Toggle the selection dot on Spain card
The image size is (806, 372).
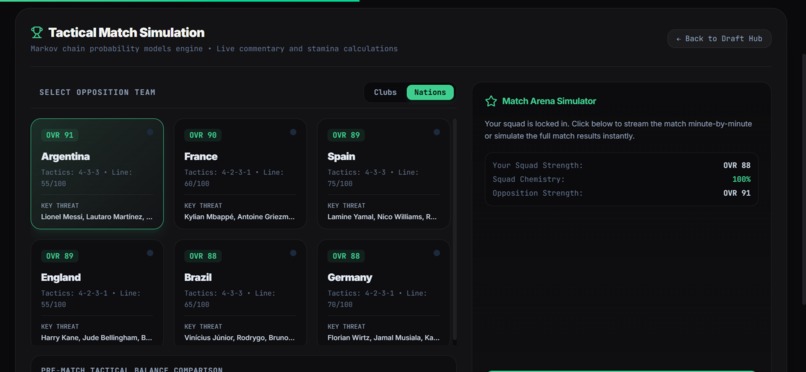coord(437,132)
